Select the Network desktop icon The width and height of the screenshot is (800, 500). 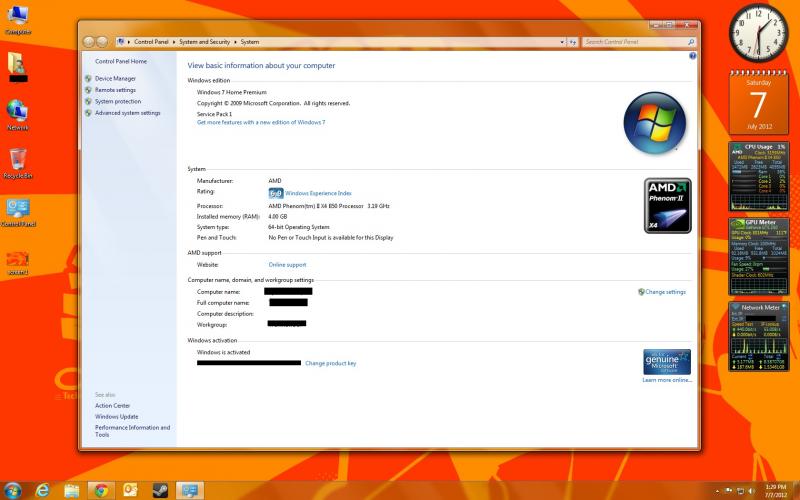pos(17,115)
